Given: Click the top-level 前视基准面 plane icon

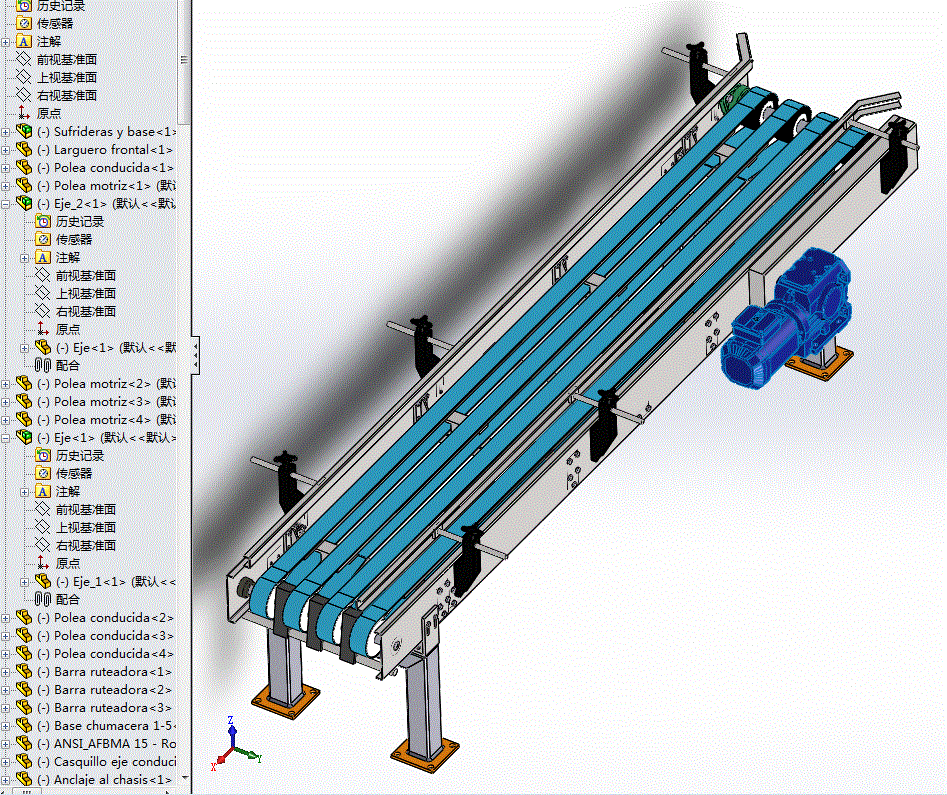Looking at the screenshot, I should [x=24, y=59].
